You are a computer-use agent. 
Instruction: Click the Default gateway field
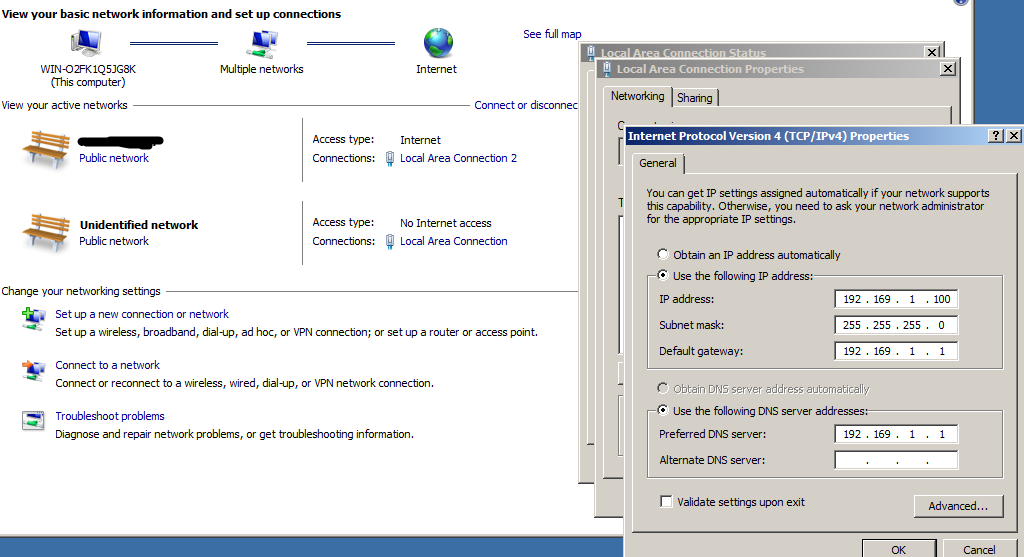[896, 351]
